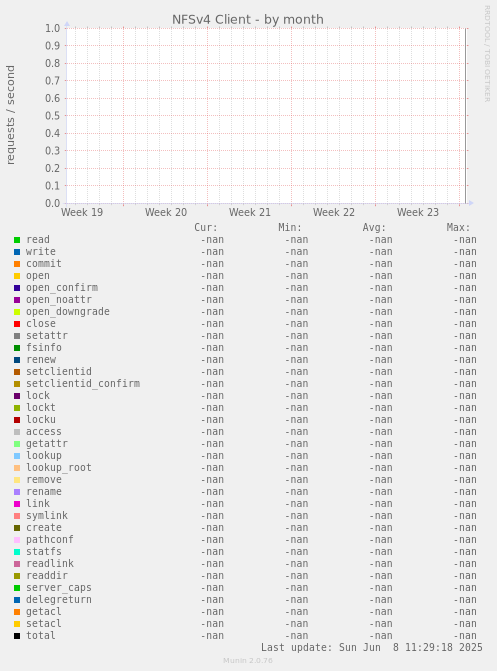Click the light blue lookup legend swatch

click(17, 456)
